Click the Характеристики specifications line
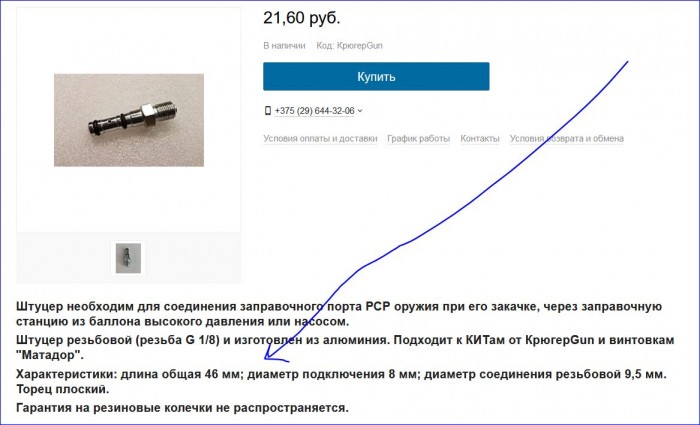The image size is (700, 425). (x=341, y=374)
